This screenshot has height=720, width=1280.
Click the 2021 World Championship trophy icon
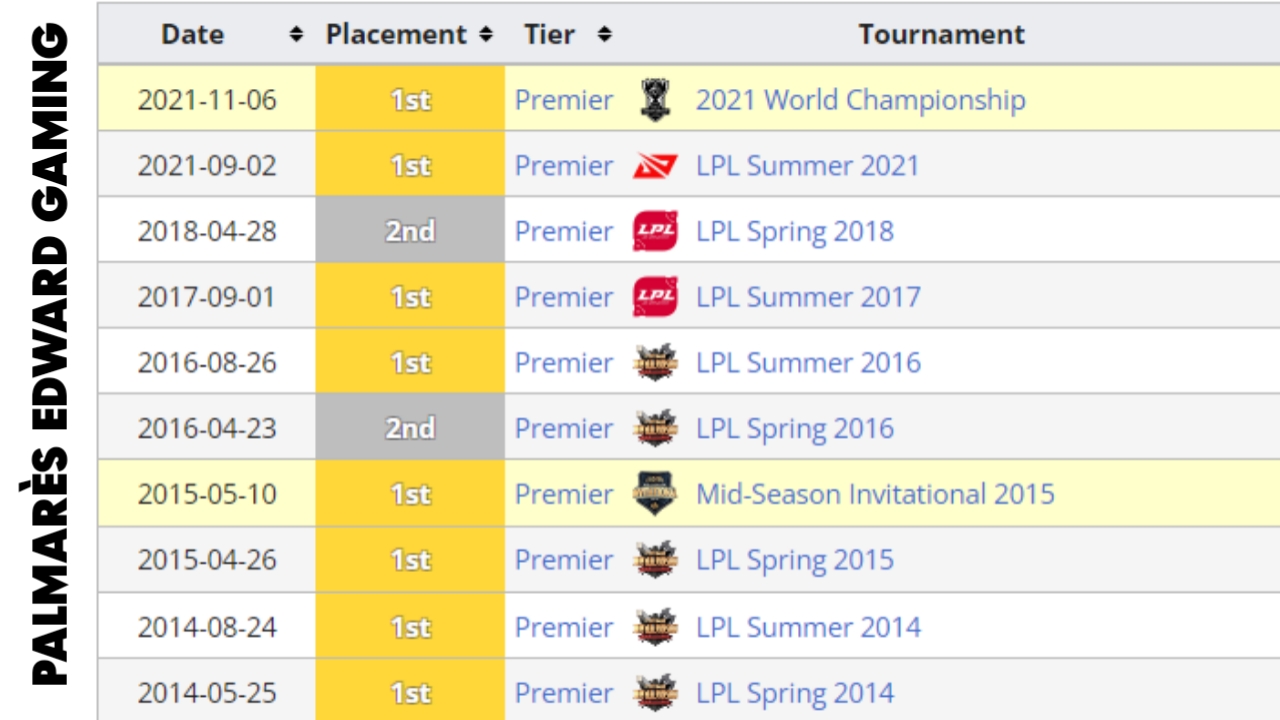click(655, 100)
